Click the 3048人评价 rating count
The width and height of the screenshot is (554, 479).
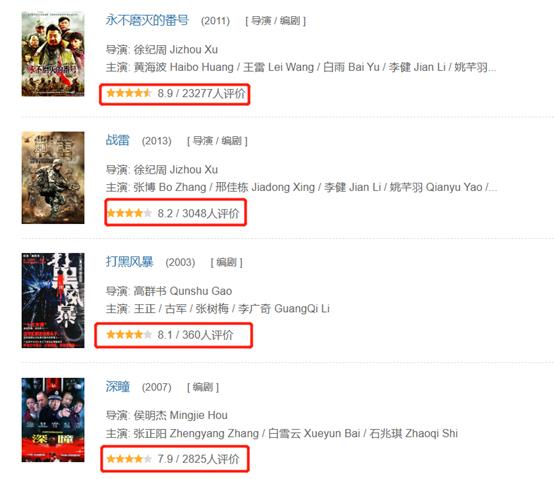(x=211, y=213)
